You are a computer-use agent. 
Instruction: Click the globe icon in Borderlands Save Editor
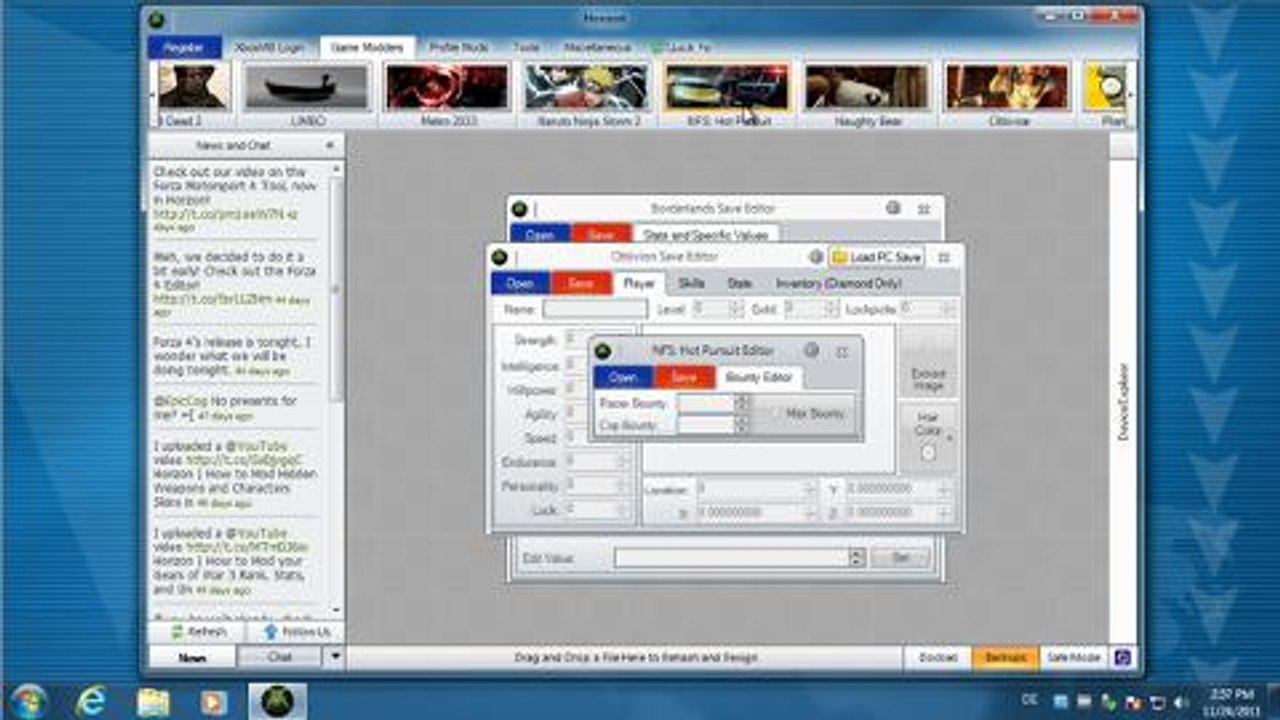pos(893,208)
